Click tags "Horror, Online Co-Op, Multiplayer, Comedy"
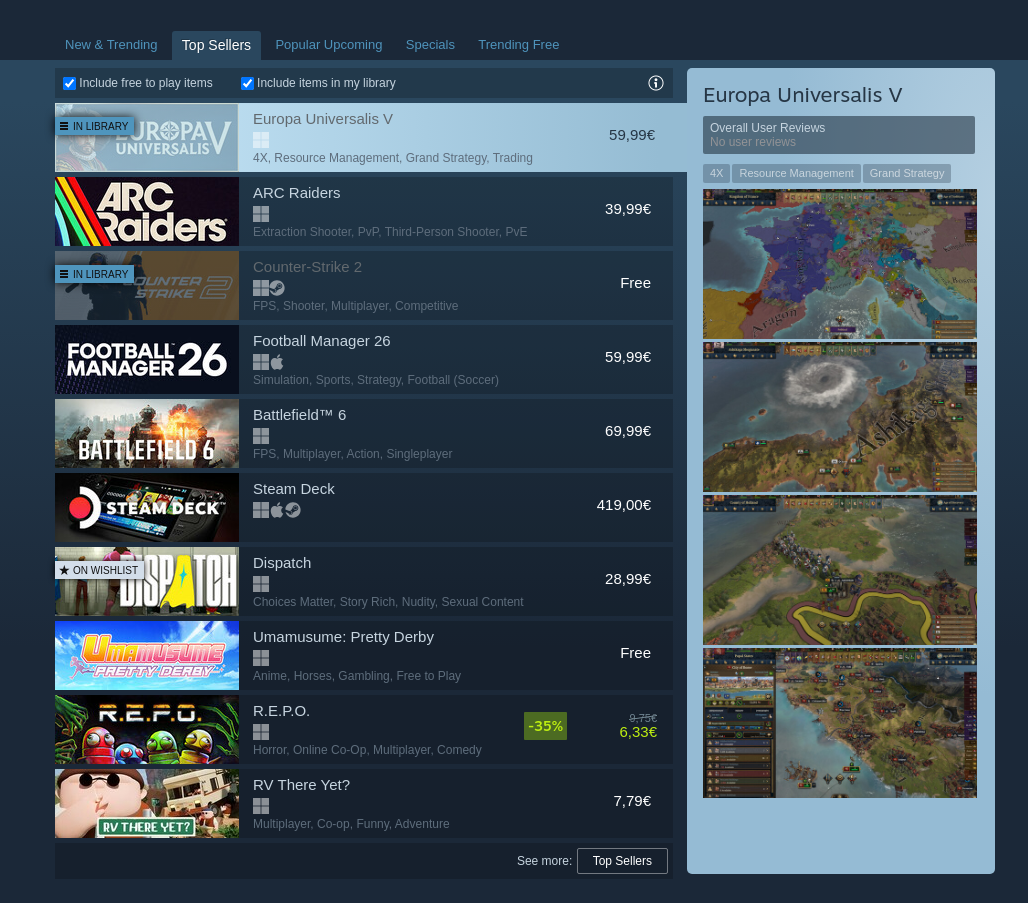1028x903 pixels. (x=367, y=750)
